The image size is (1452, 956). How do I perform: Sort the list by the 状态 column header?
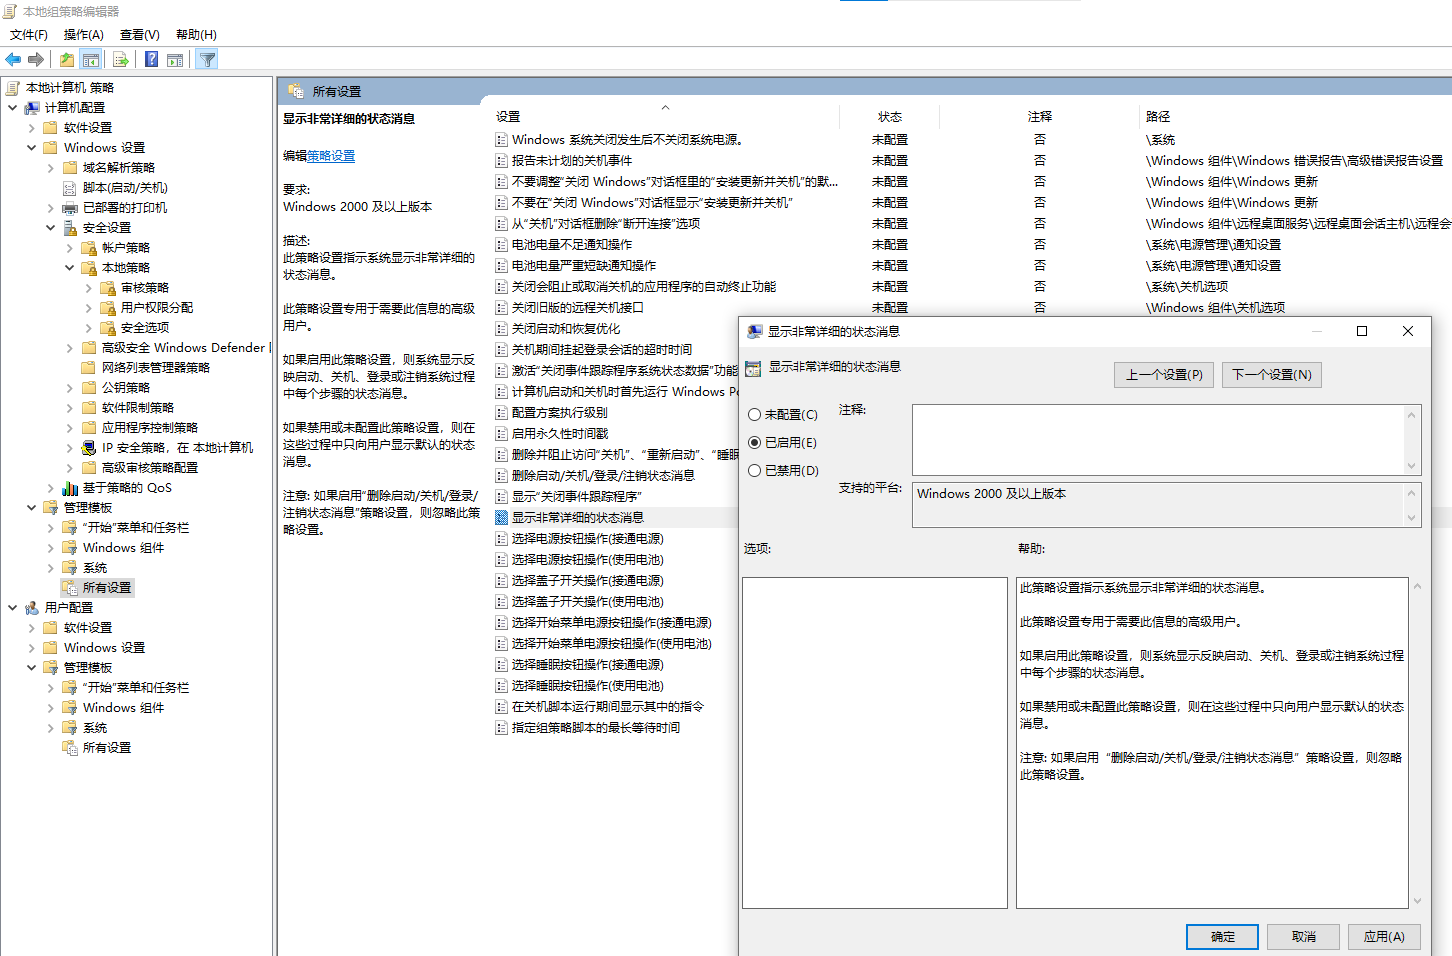890,117
